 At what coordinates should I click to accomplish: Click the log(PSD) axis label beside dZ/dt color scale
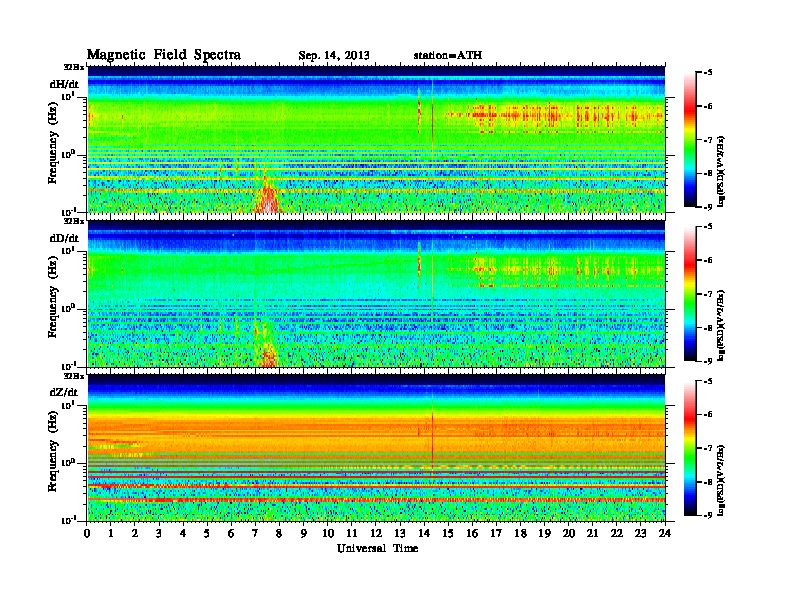click(x=722, y=480)
